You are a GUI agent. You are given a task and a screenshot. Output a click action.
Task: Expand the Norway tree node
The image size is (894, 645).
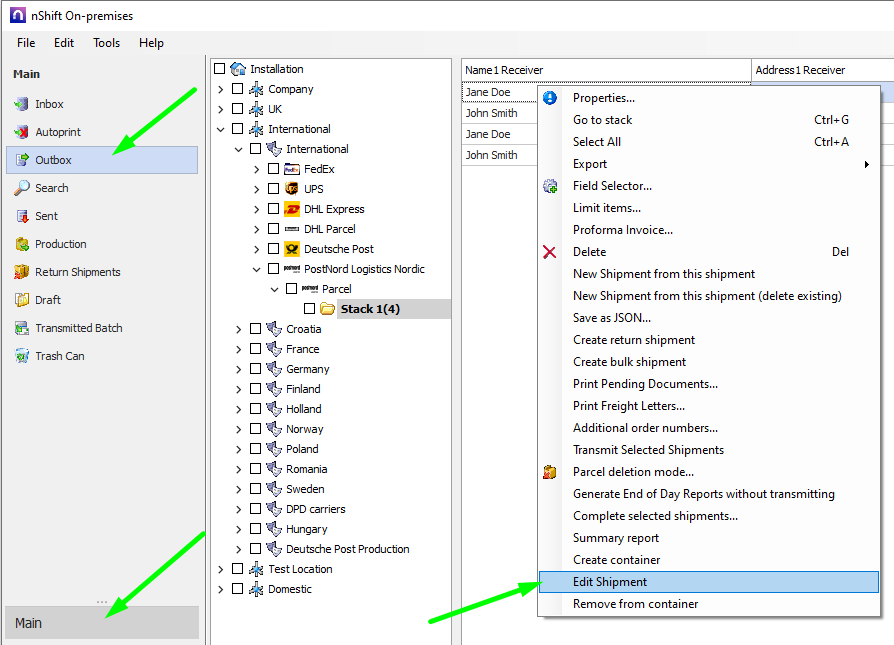coord(238,429)
